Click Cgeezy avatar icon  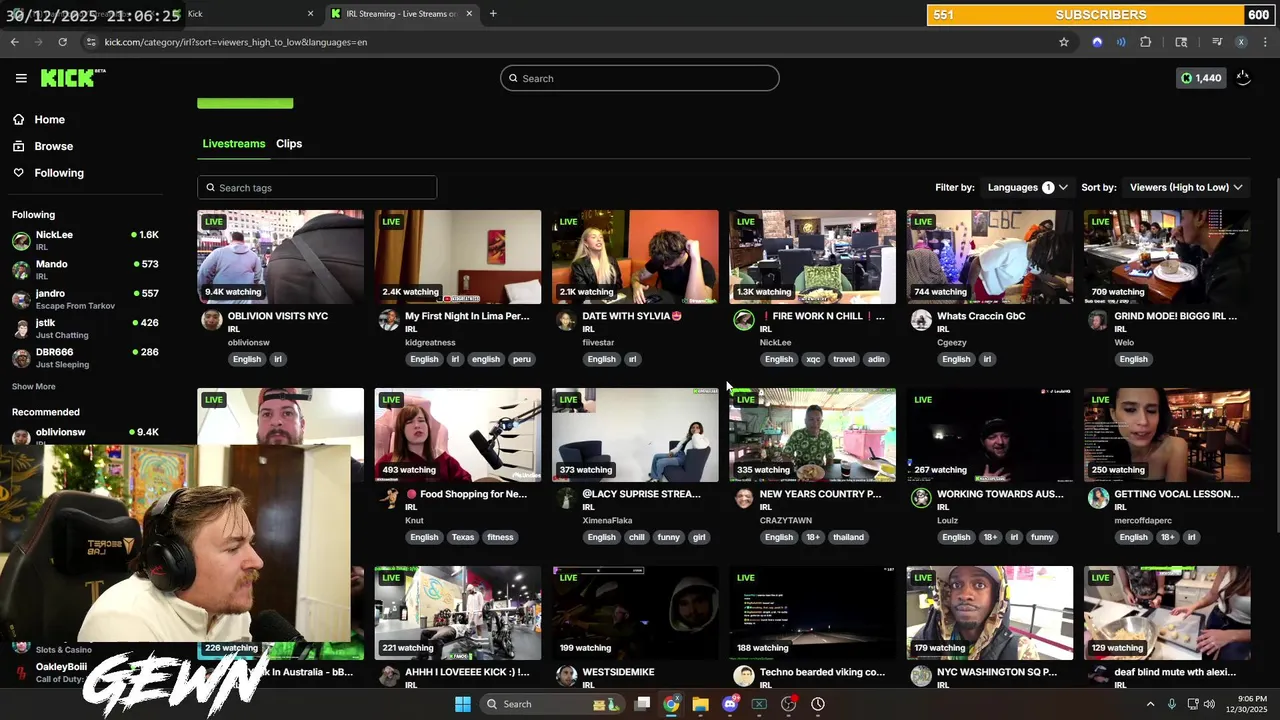pyautogui.click(x=921, y=320)
